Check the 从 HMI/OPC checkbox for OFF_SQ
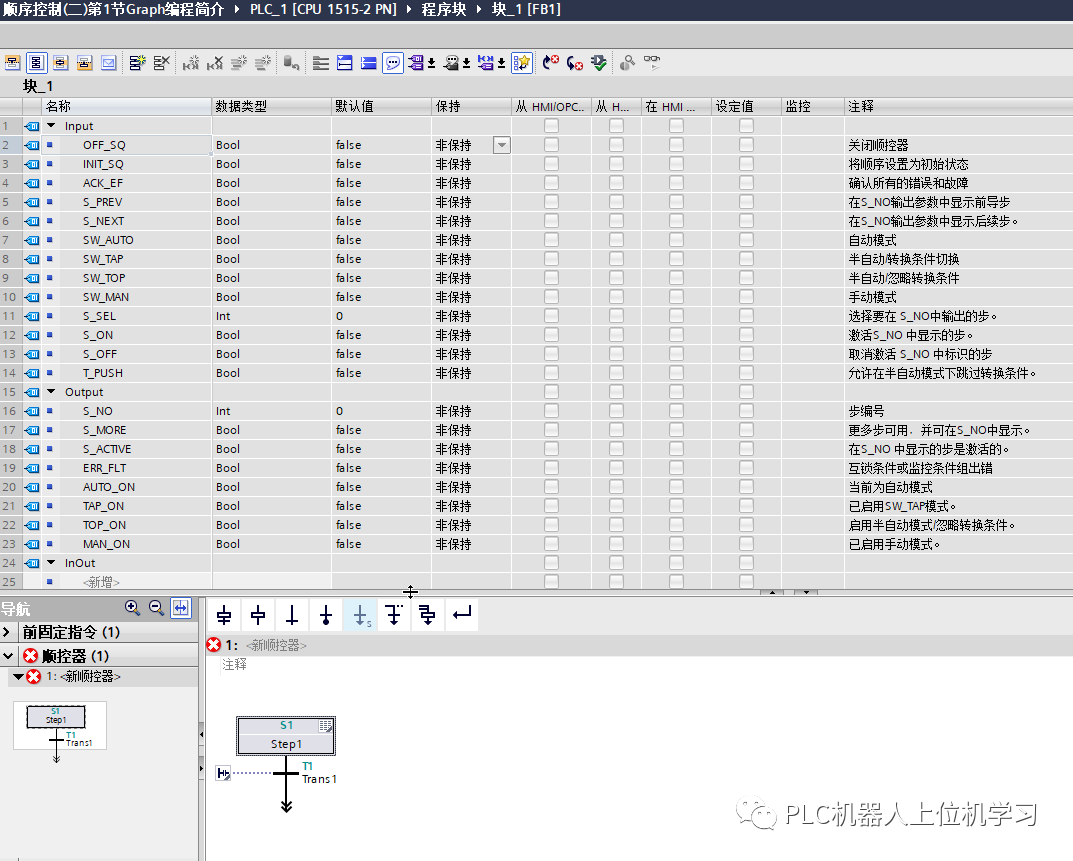The image size is (1073, 861). 549,144
